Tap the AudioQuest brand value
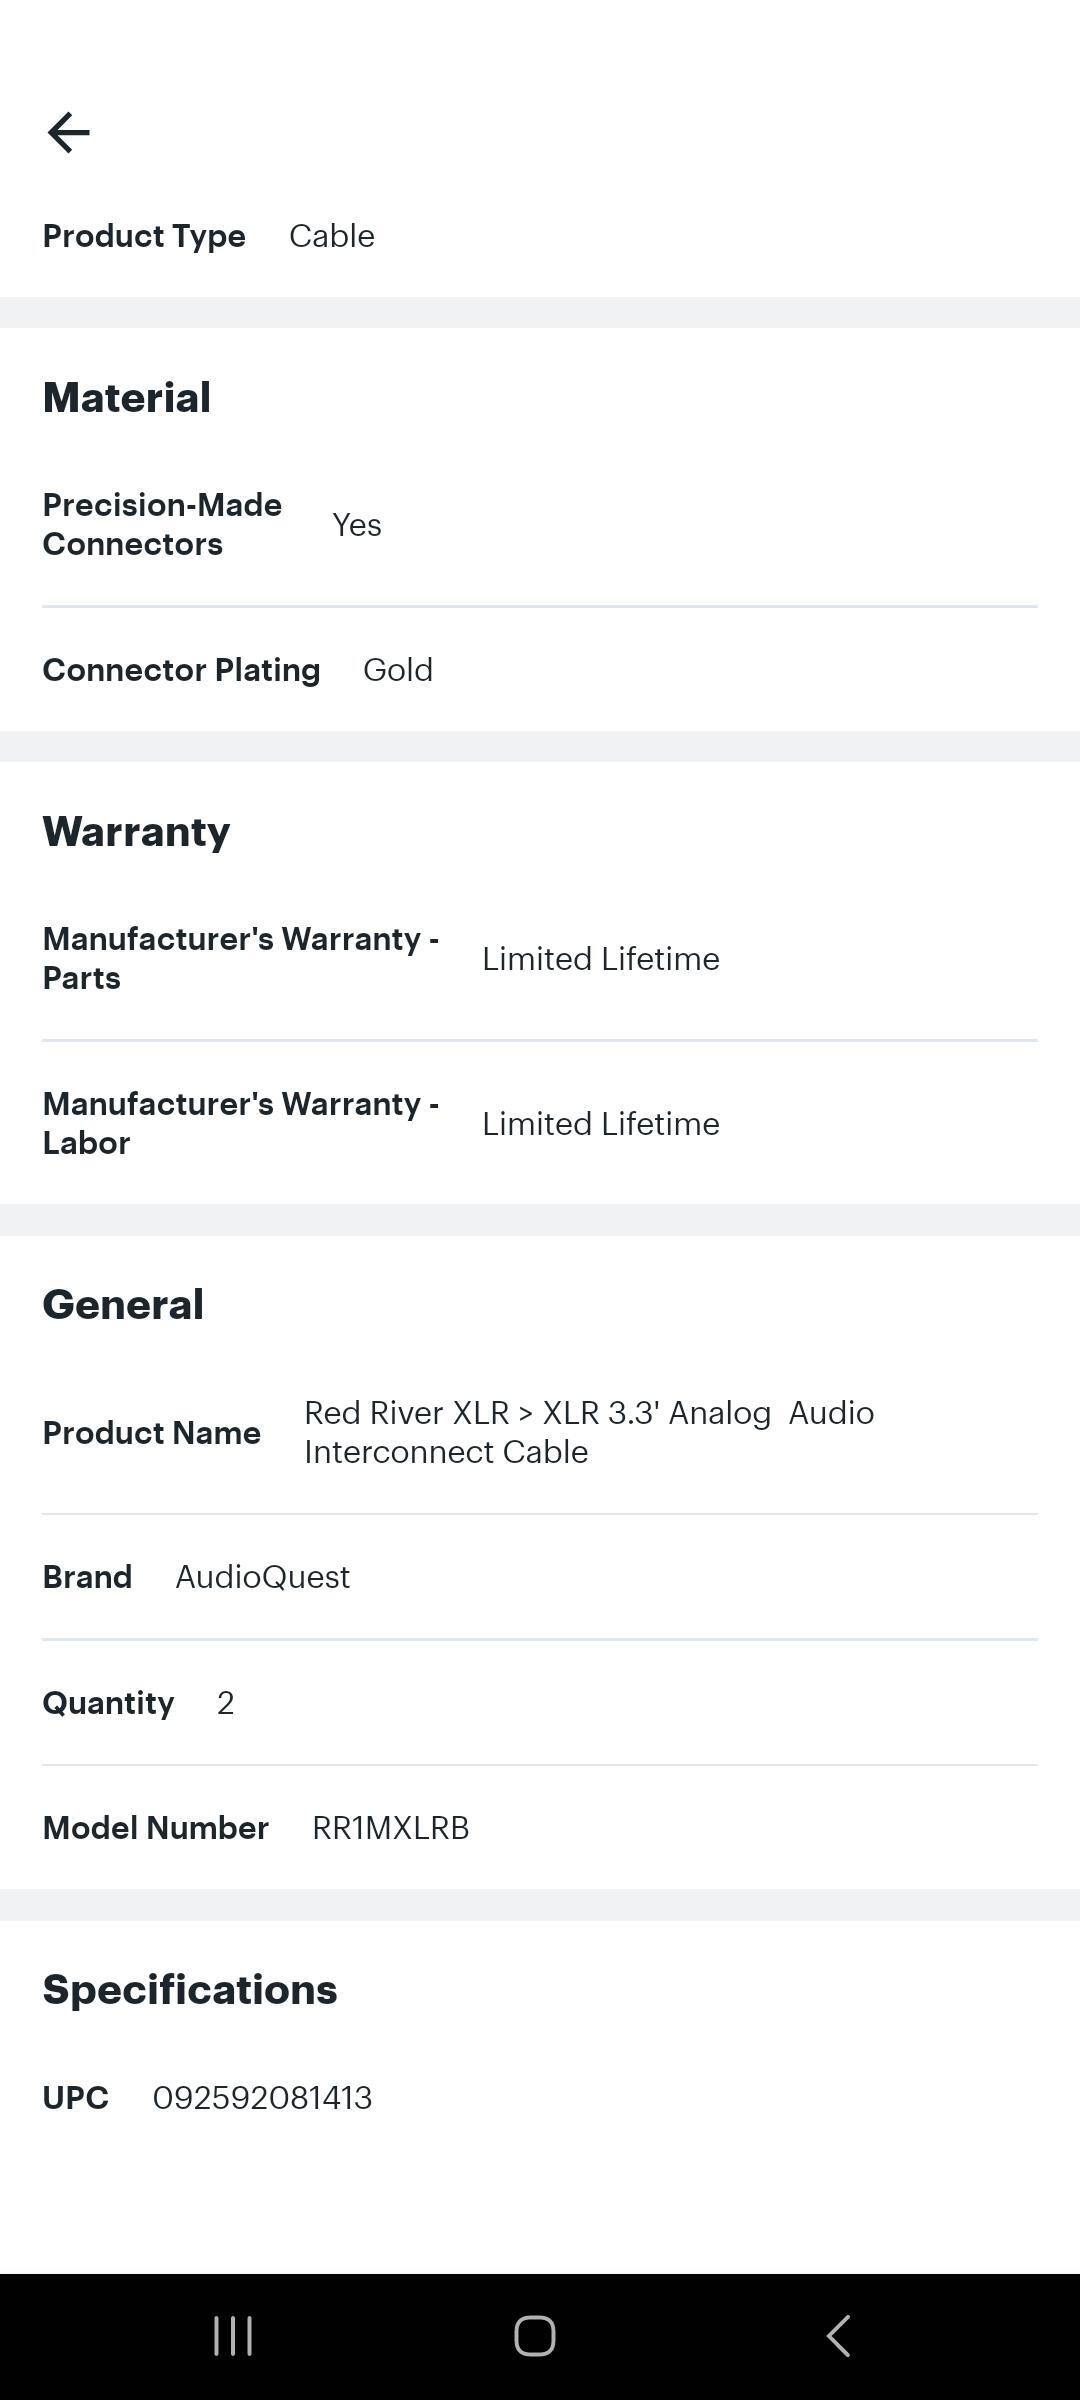This screenshot has width=1080, height=2400. 262,1577
